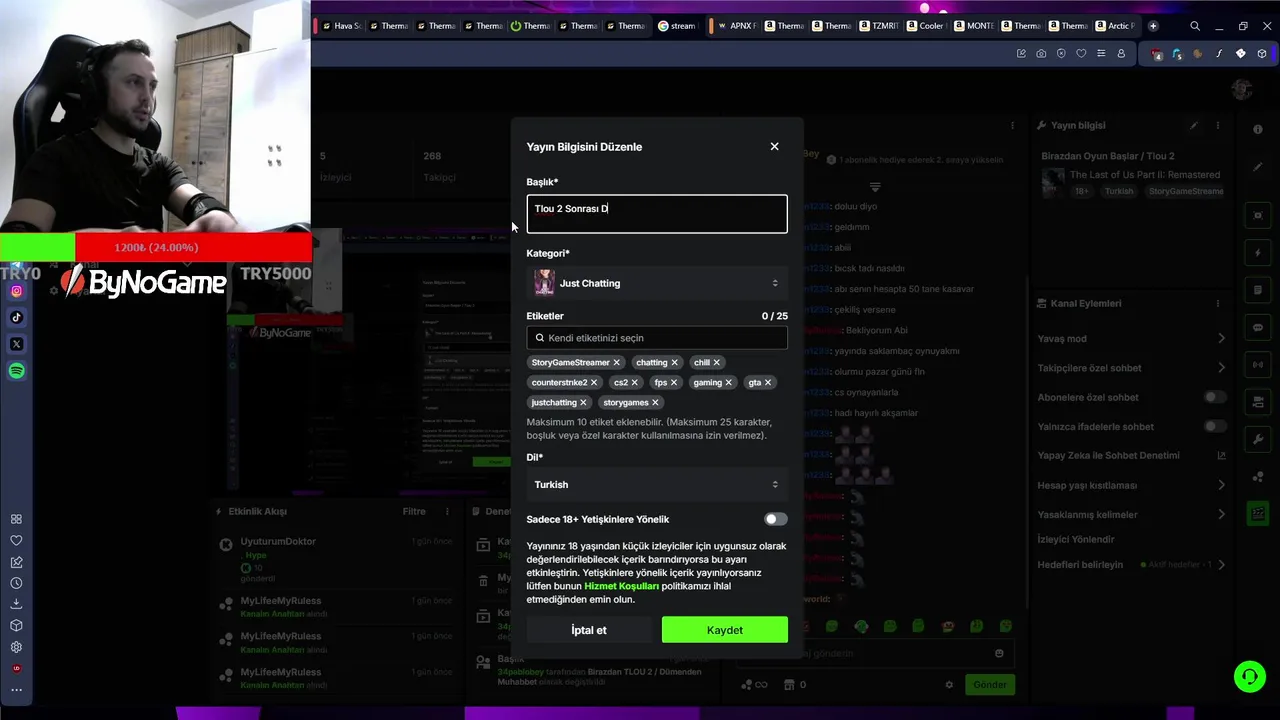Expand Hedefleri belirleyin option
Image resolution: width=1280 pixels, height=720 pixels.
[x=1221, y=564]
